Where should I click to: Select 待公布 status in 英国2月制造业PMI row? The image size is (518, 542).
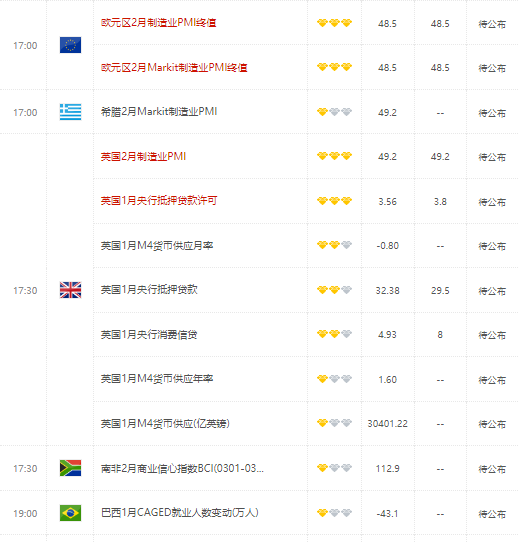click(x=492, y=157)
